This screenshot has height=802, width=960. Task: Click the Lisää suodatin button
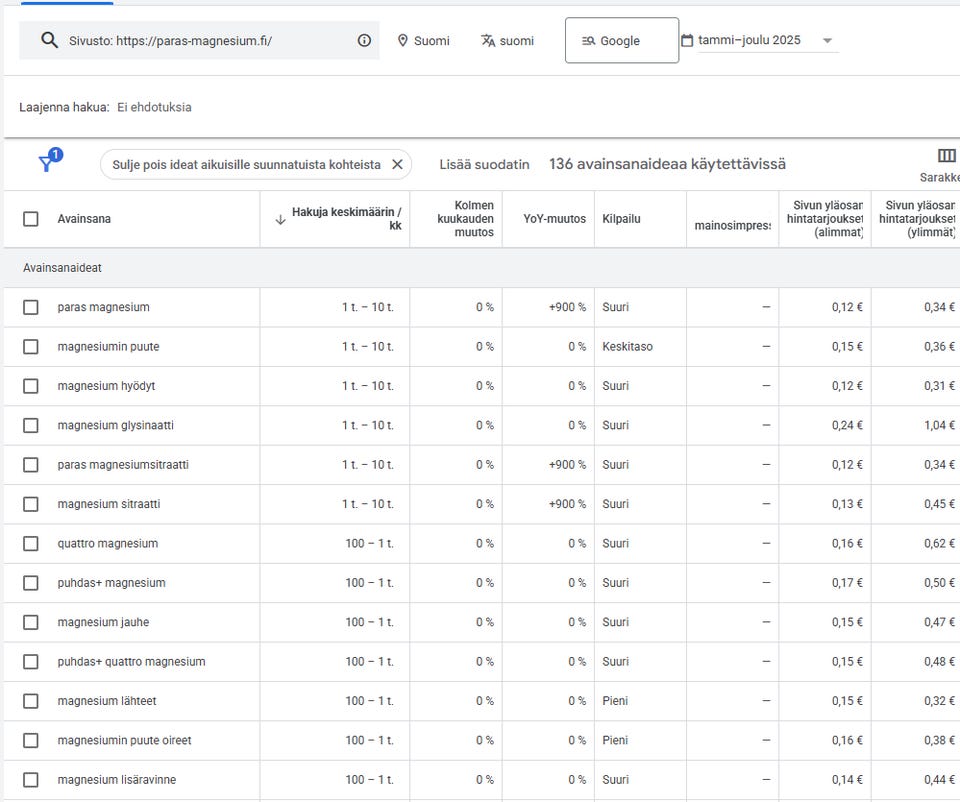(x=484, y=164)
